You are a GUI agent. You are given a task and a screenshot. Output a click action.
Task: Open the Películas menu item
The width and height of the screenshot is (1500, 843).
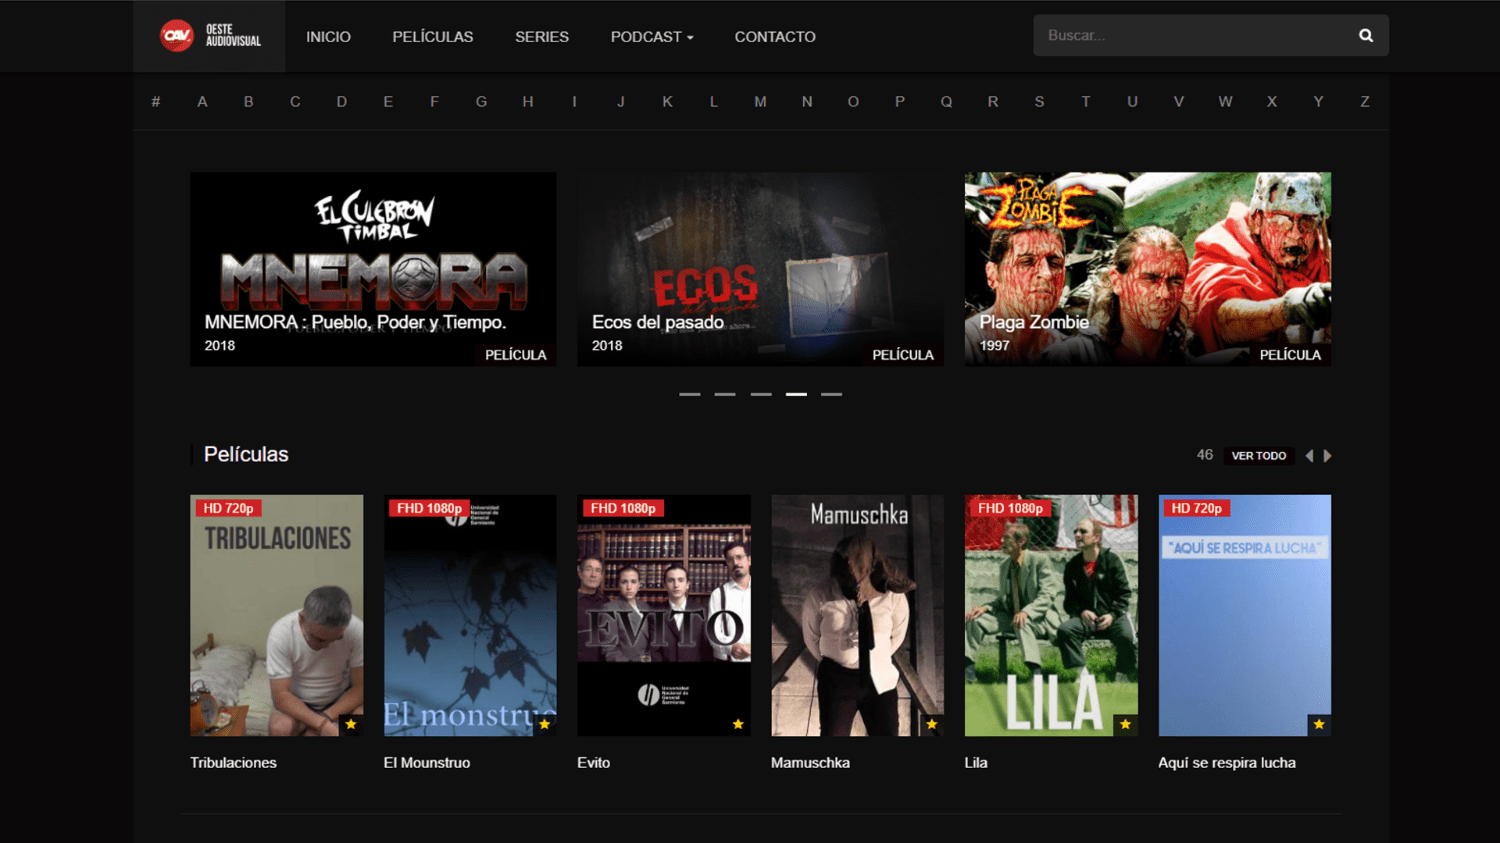[433, 37]
